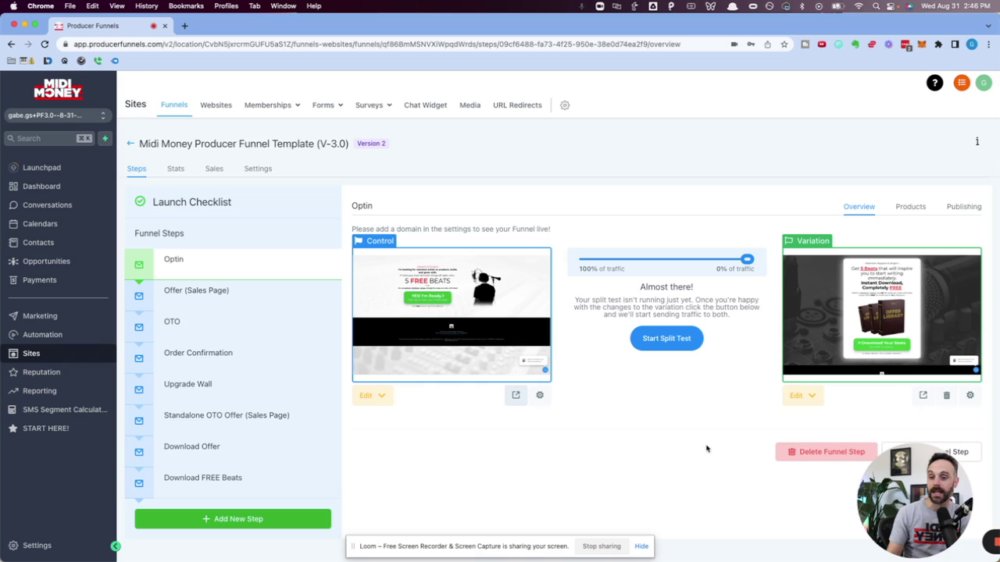Open the Profiles menu in menu bar
Viewport: 1000px width, 562px height.
pos(226,6)
